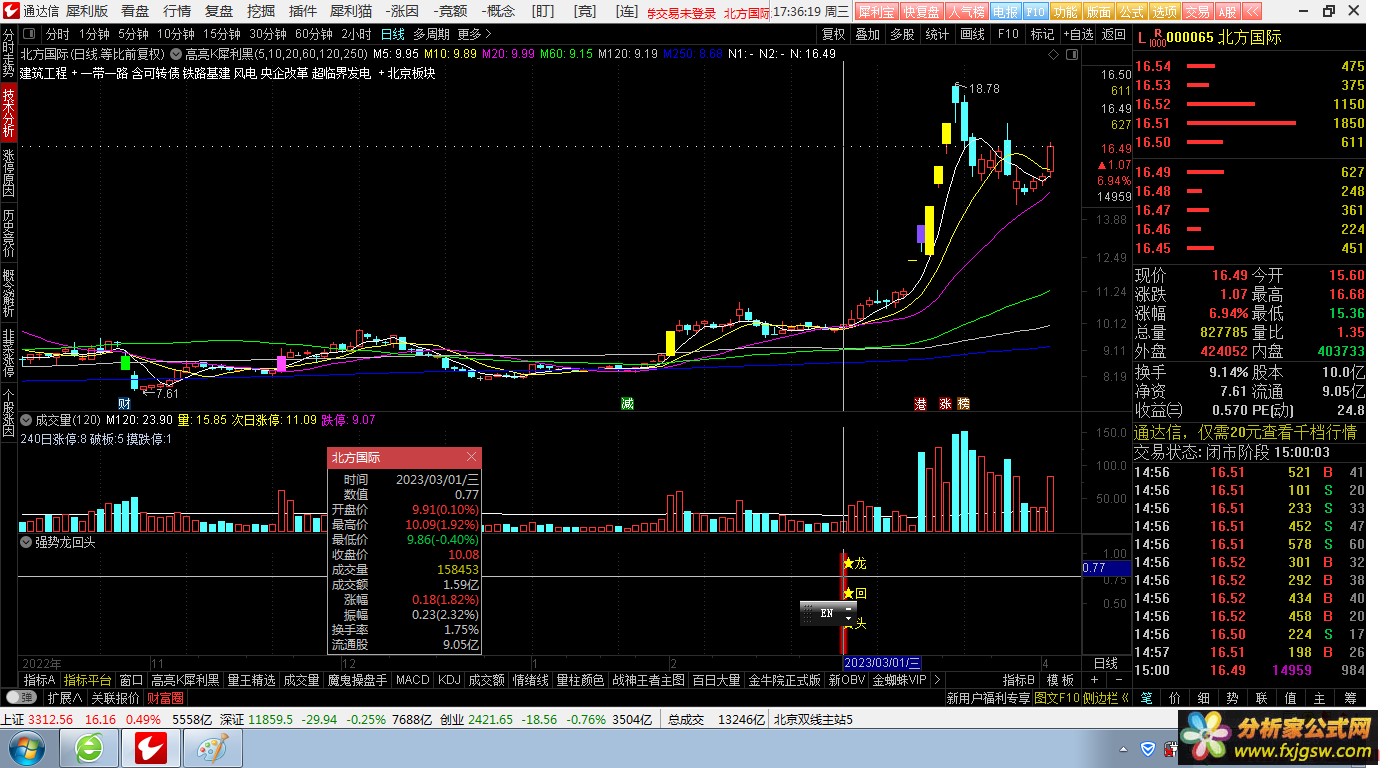Open 选项 options button

point(1164,12)
